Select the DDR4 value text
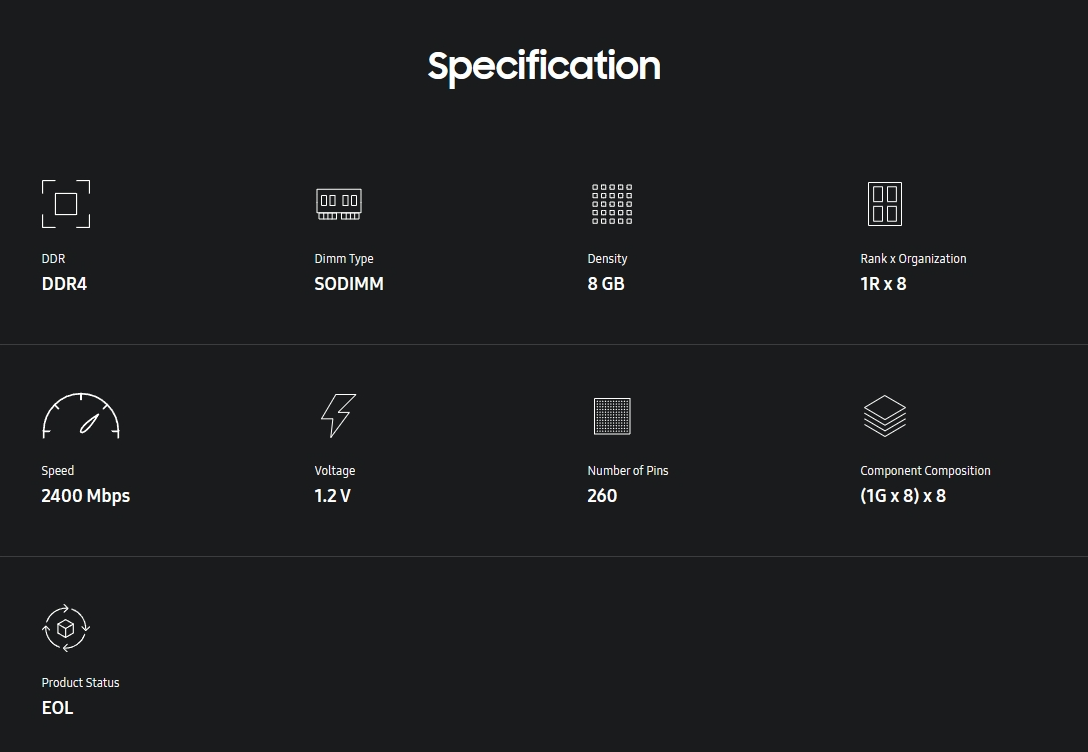This screenshot has width=1088, height=752. (x=65, y=284)
